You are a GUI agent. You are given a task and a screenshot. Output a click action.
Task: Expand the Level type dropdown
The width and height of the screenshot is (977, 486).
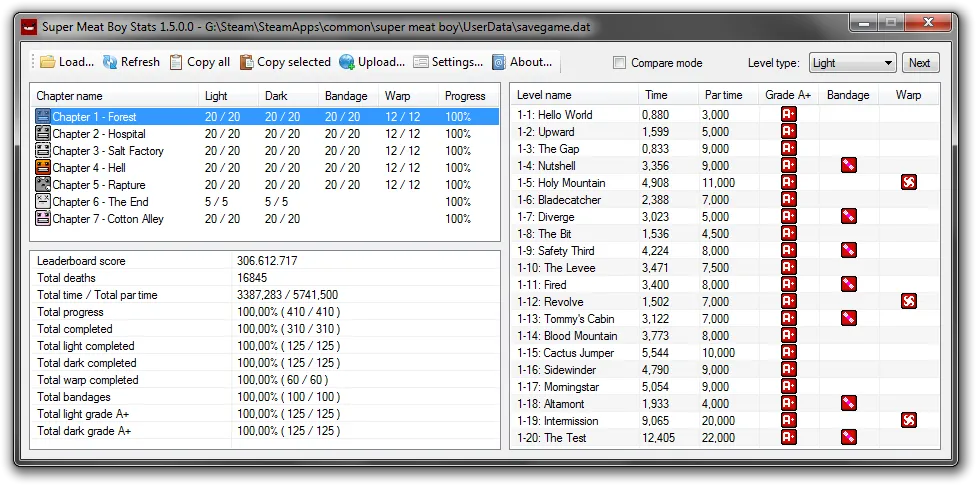[x=852, y=63]
